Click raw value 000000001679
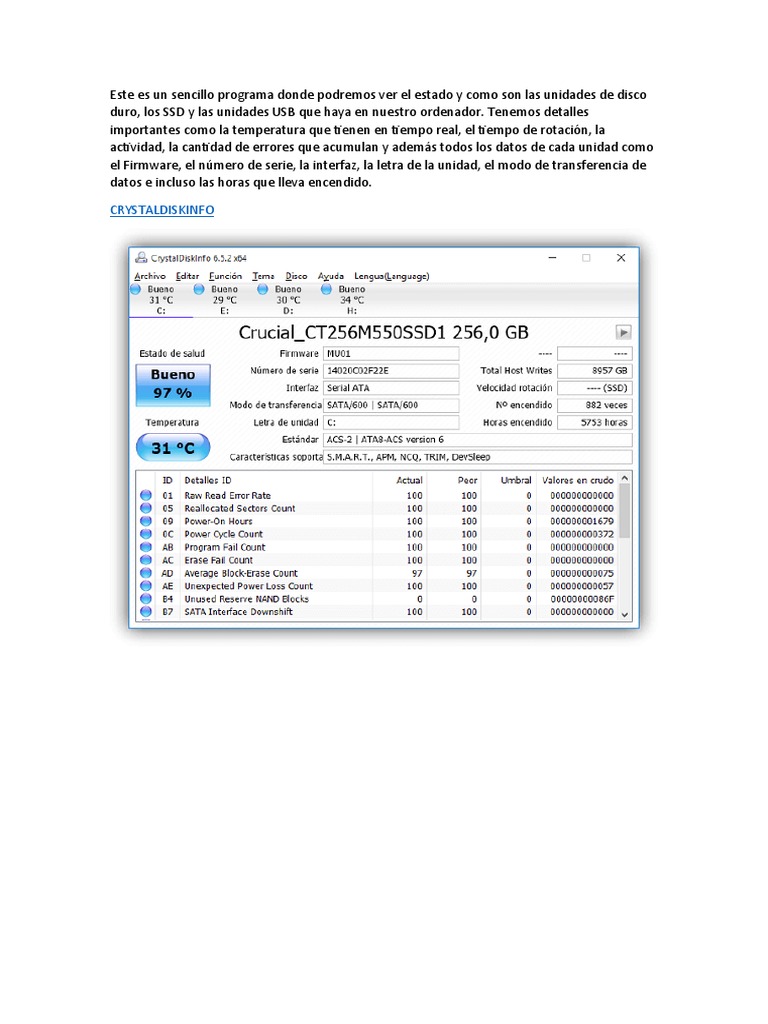The height and width of the screenshot is (1024, 768). (582, 521)
